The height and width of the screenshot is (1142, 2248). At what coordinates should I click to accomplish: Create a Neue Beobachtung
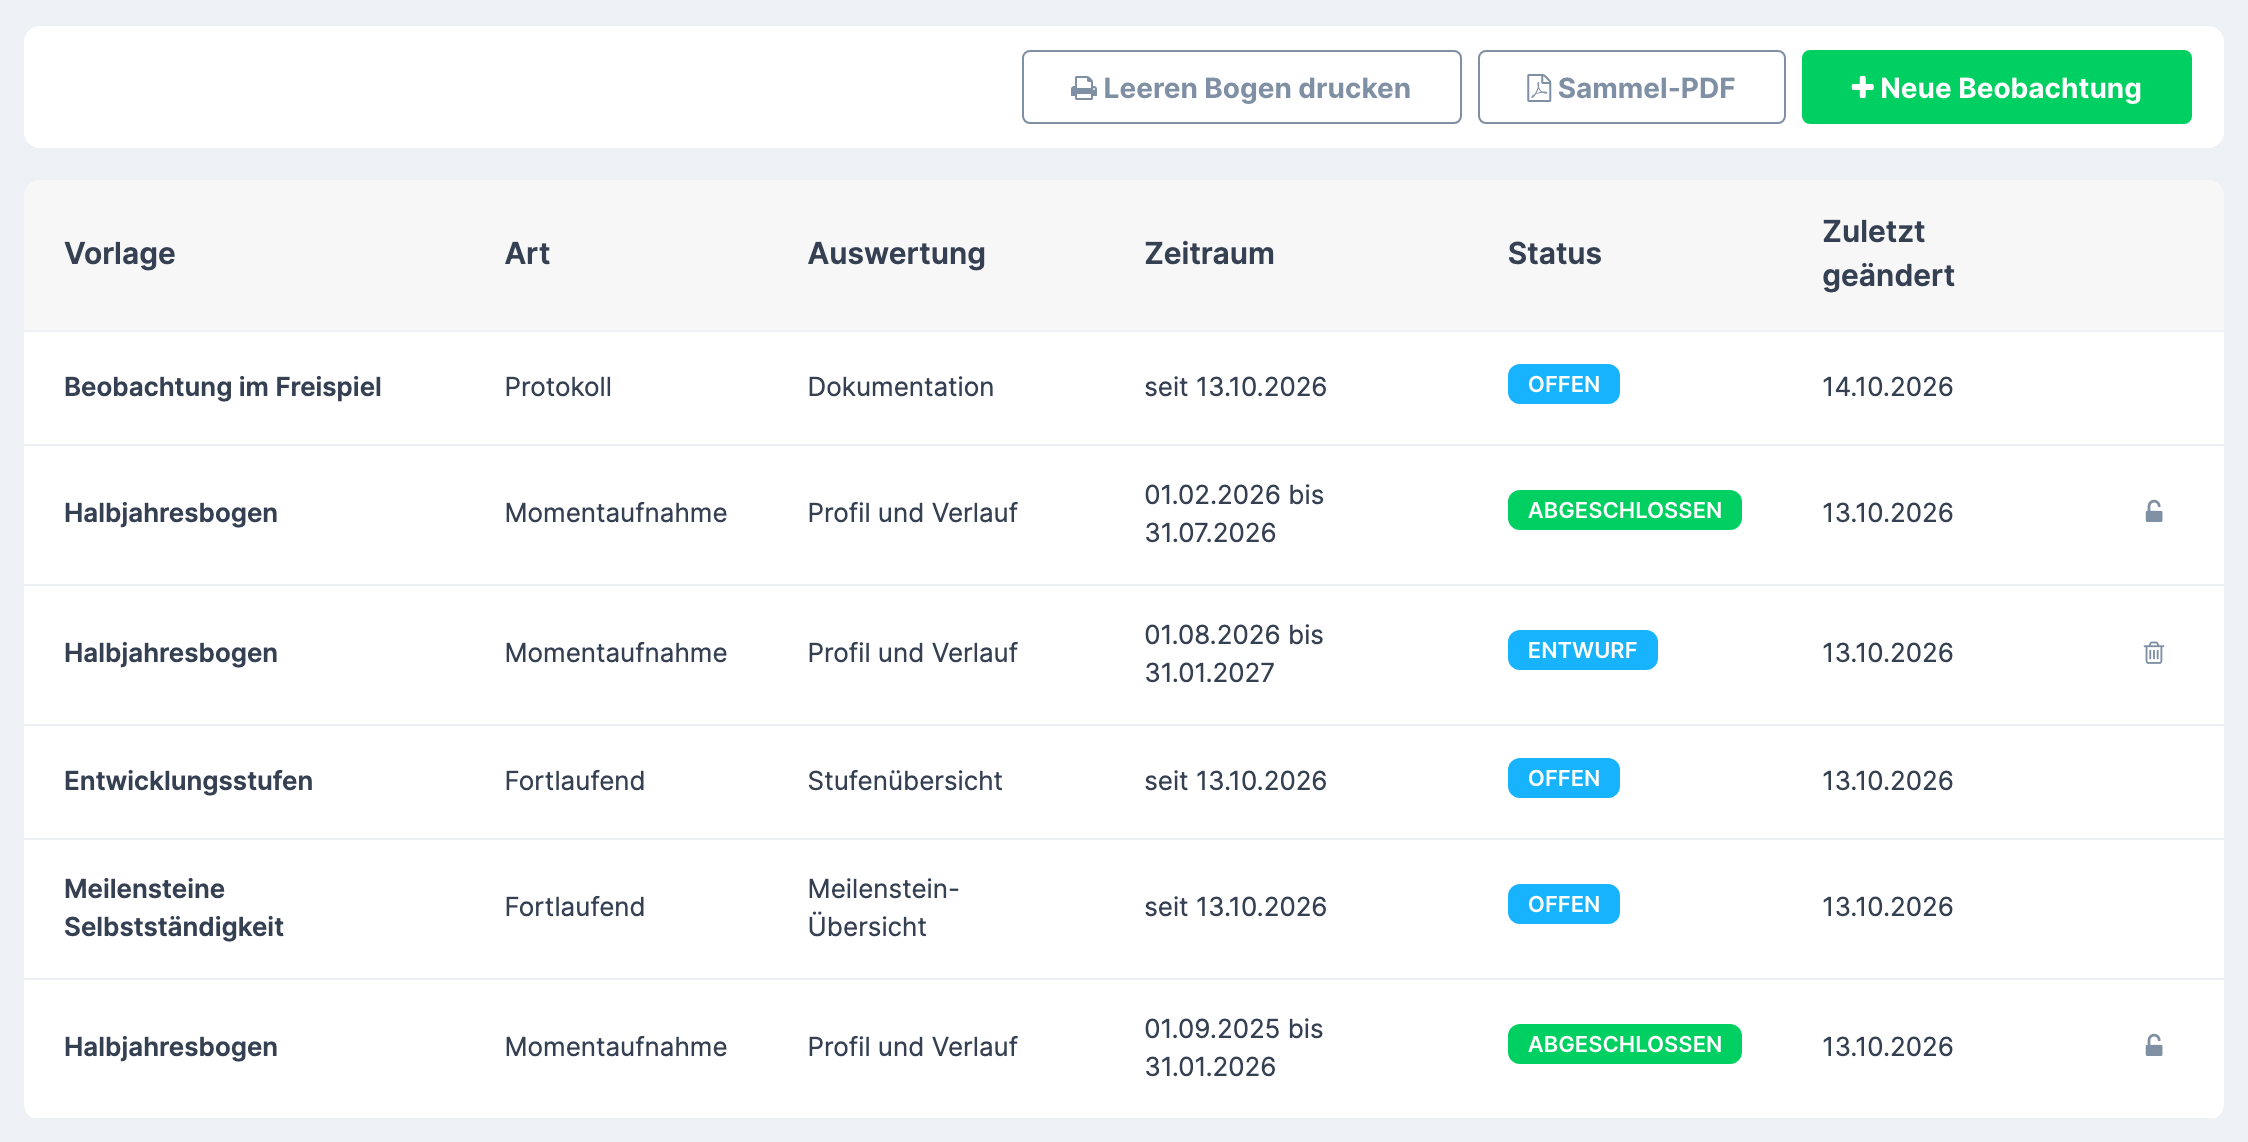click(1996, 87)
